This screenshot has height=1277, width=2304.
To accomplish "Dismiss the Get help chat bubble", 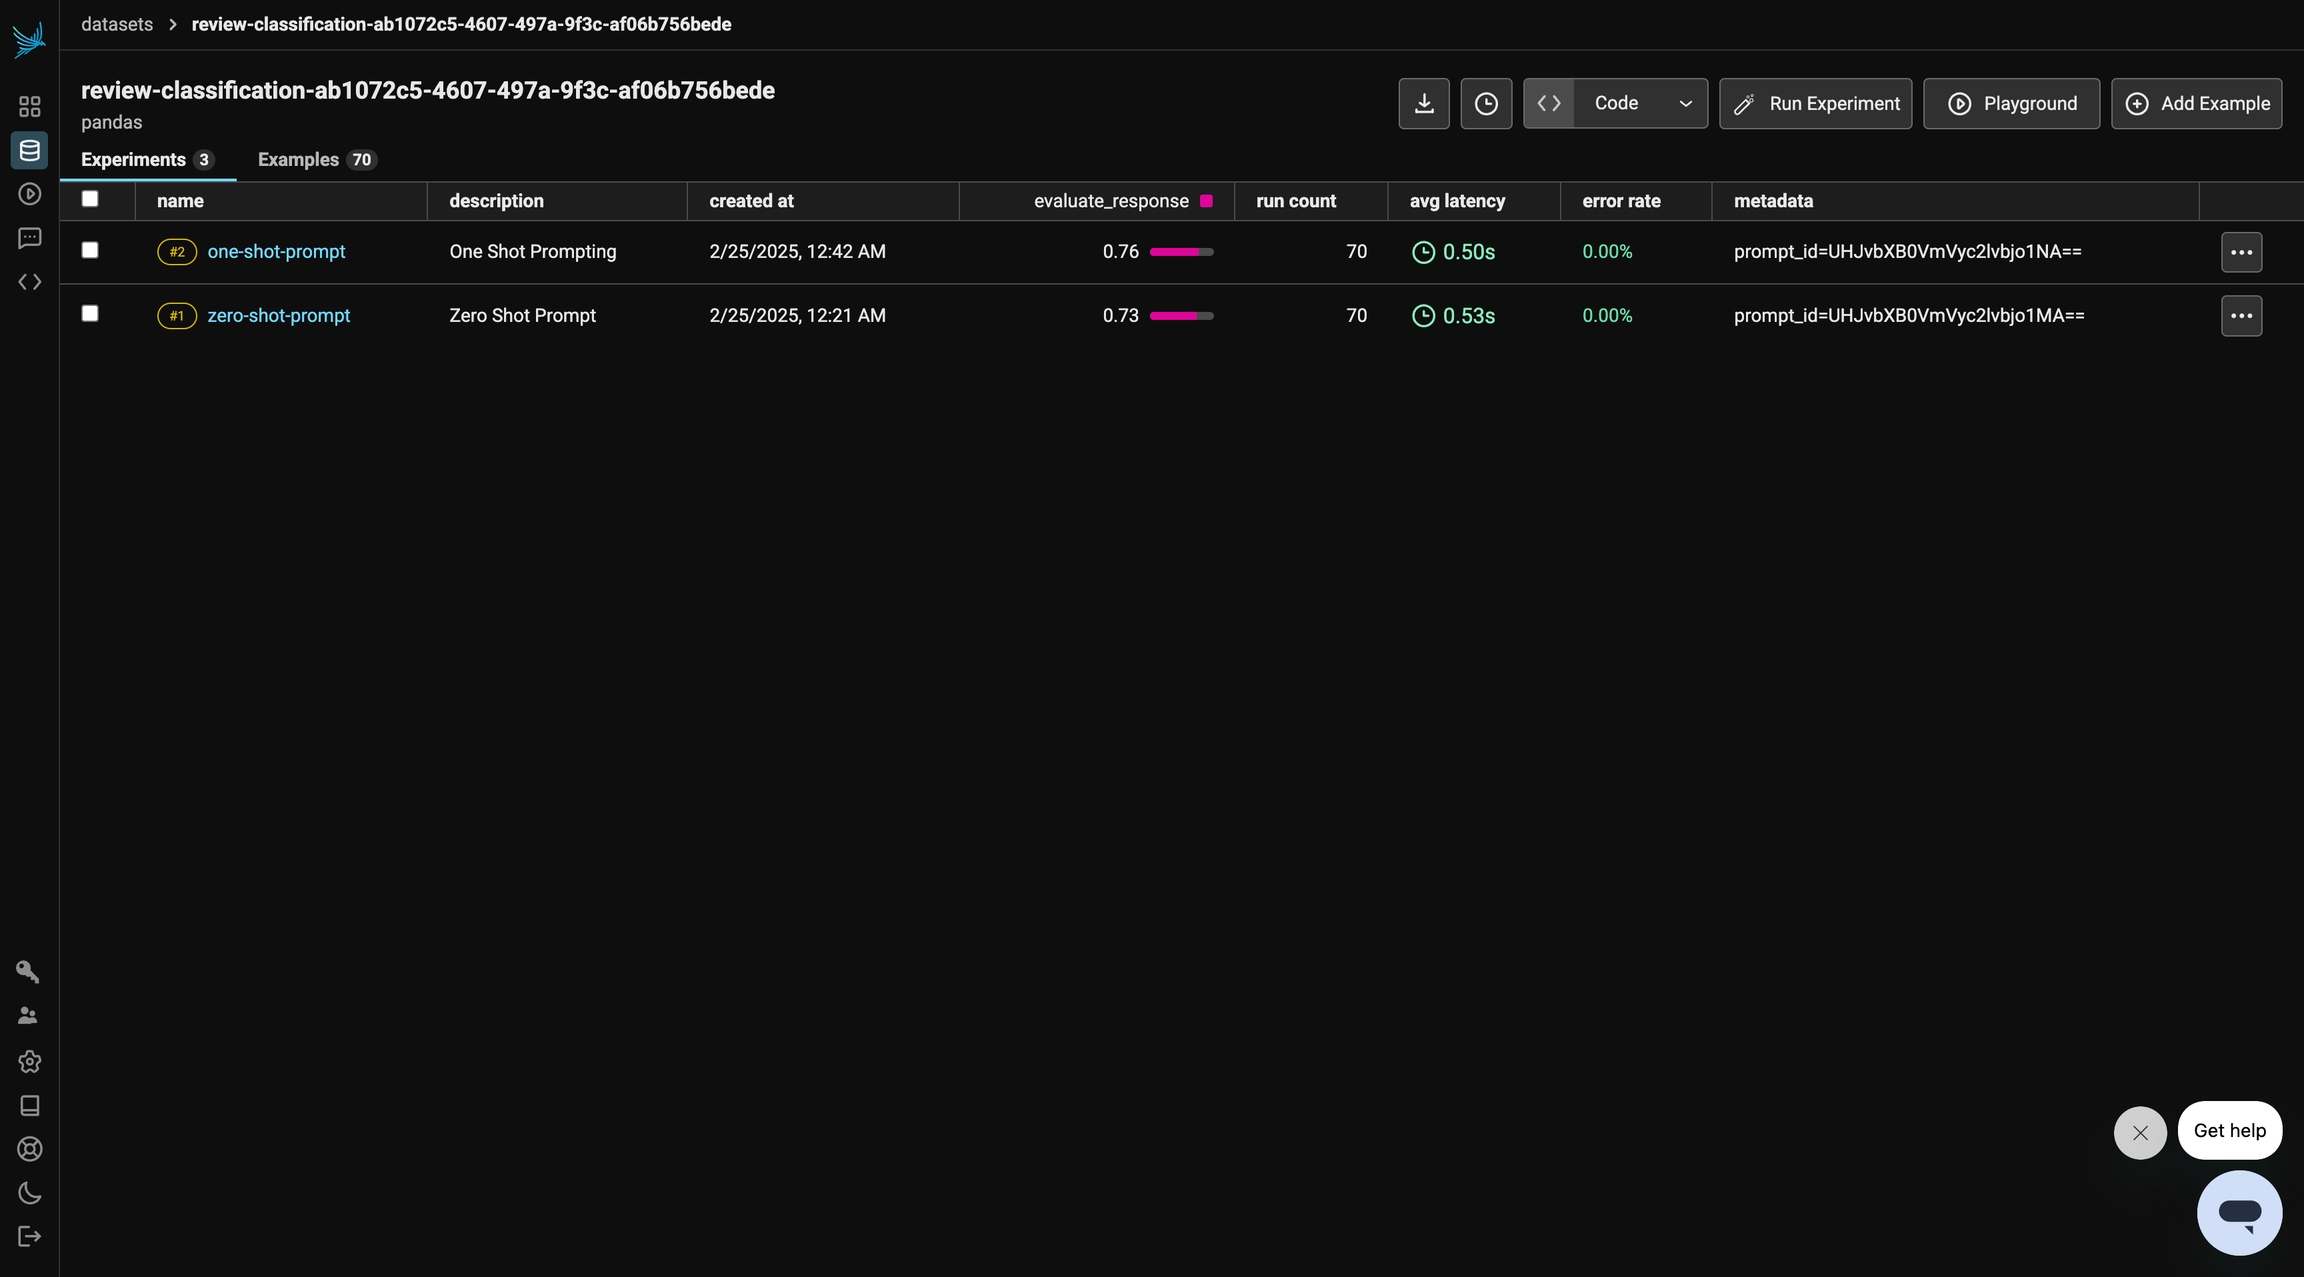I will [x=2139, y=1133].
